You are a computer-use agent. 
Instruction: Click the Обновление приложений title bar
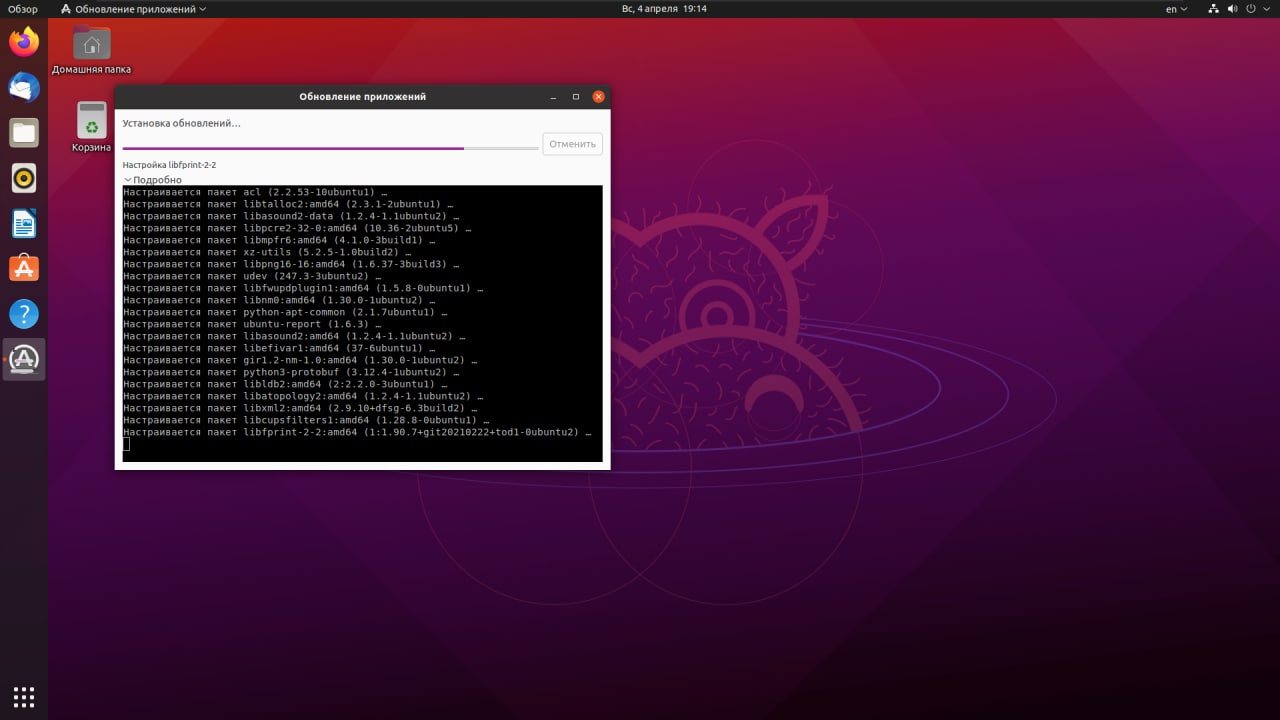click(x=362, y=97)
